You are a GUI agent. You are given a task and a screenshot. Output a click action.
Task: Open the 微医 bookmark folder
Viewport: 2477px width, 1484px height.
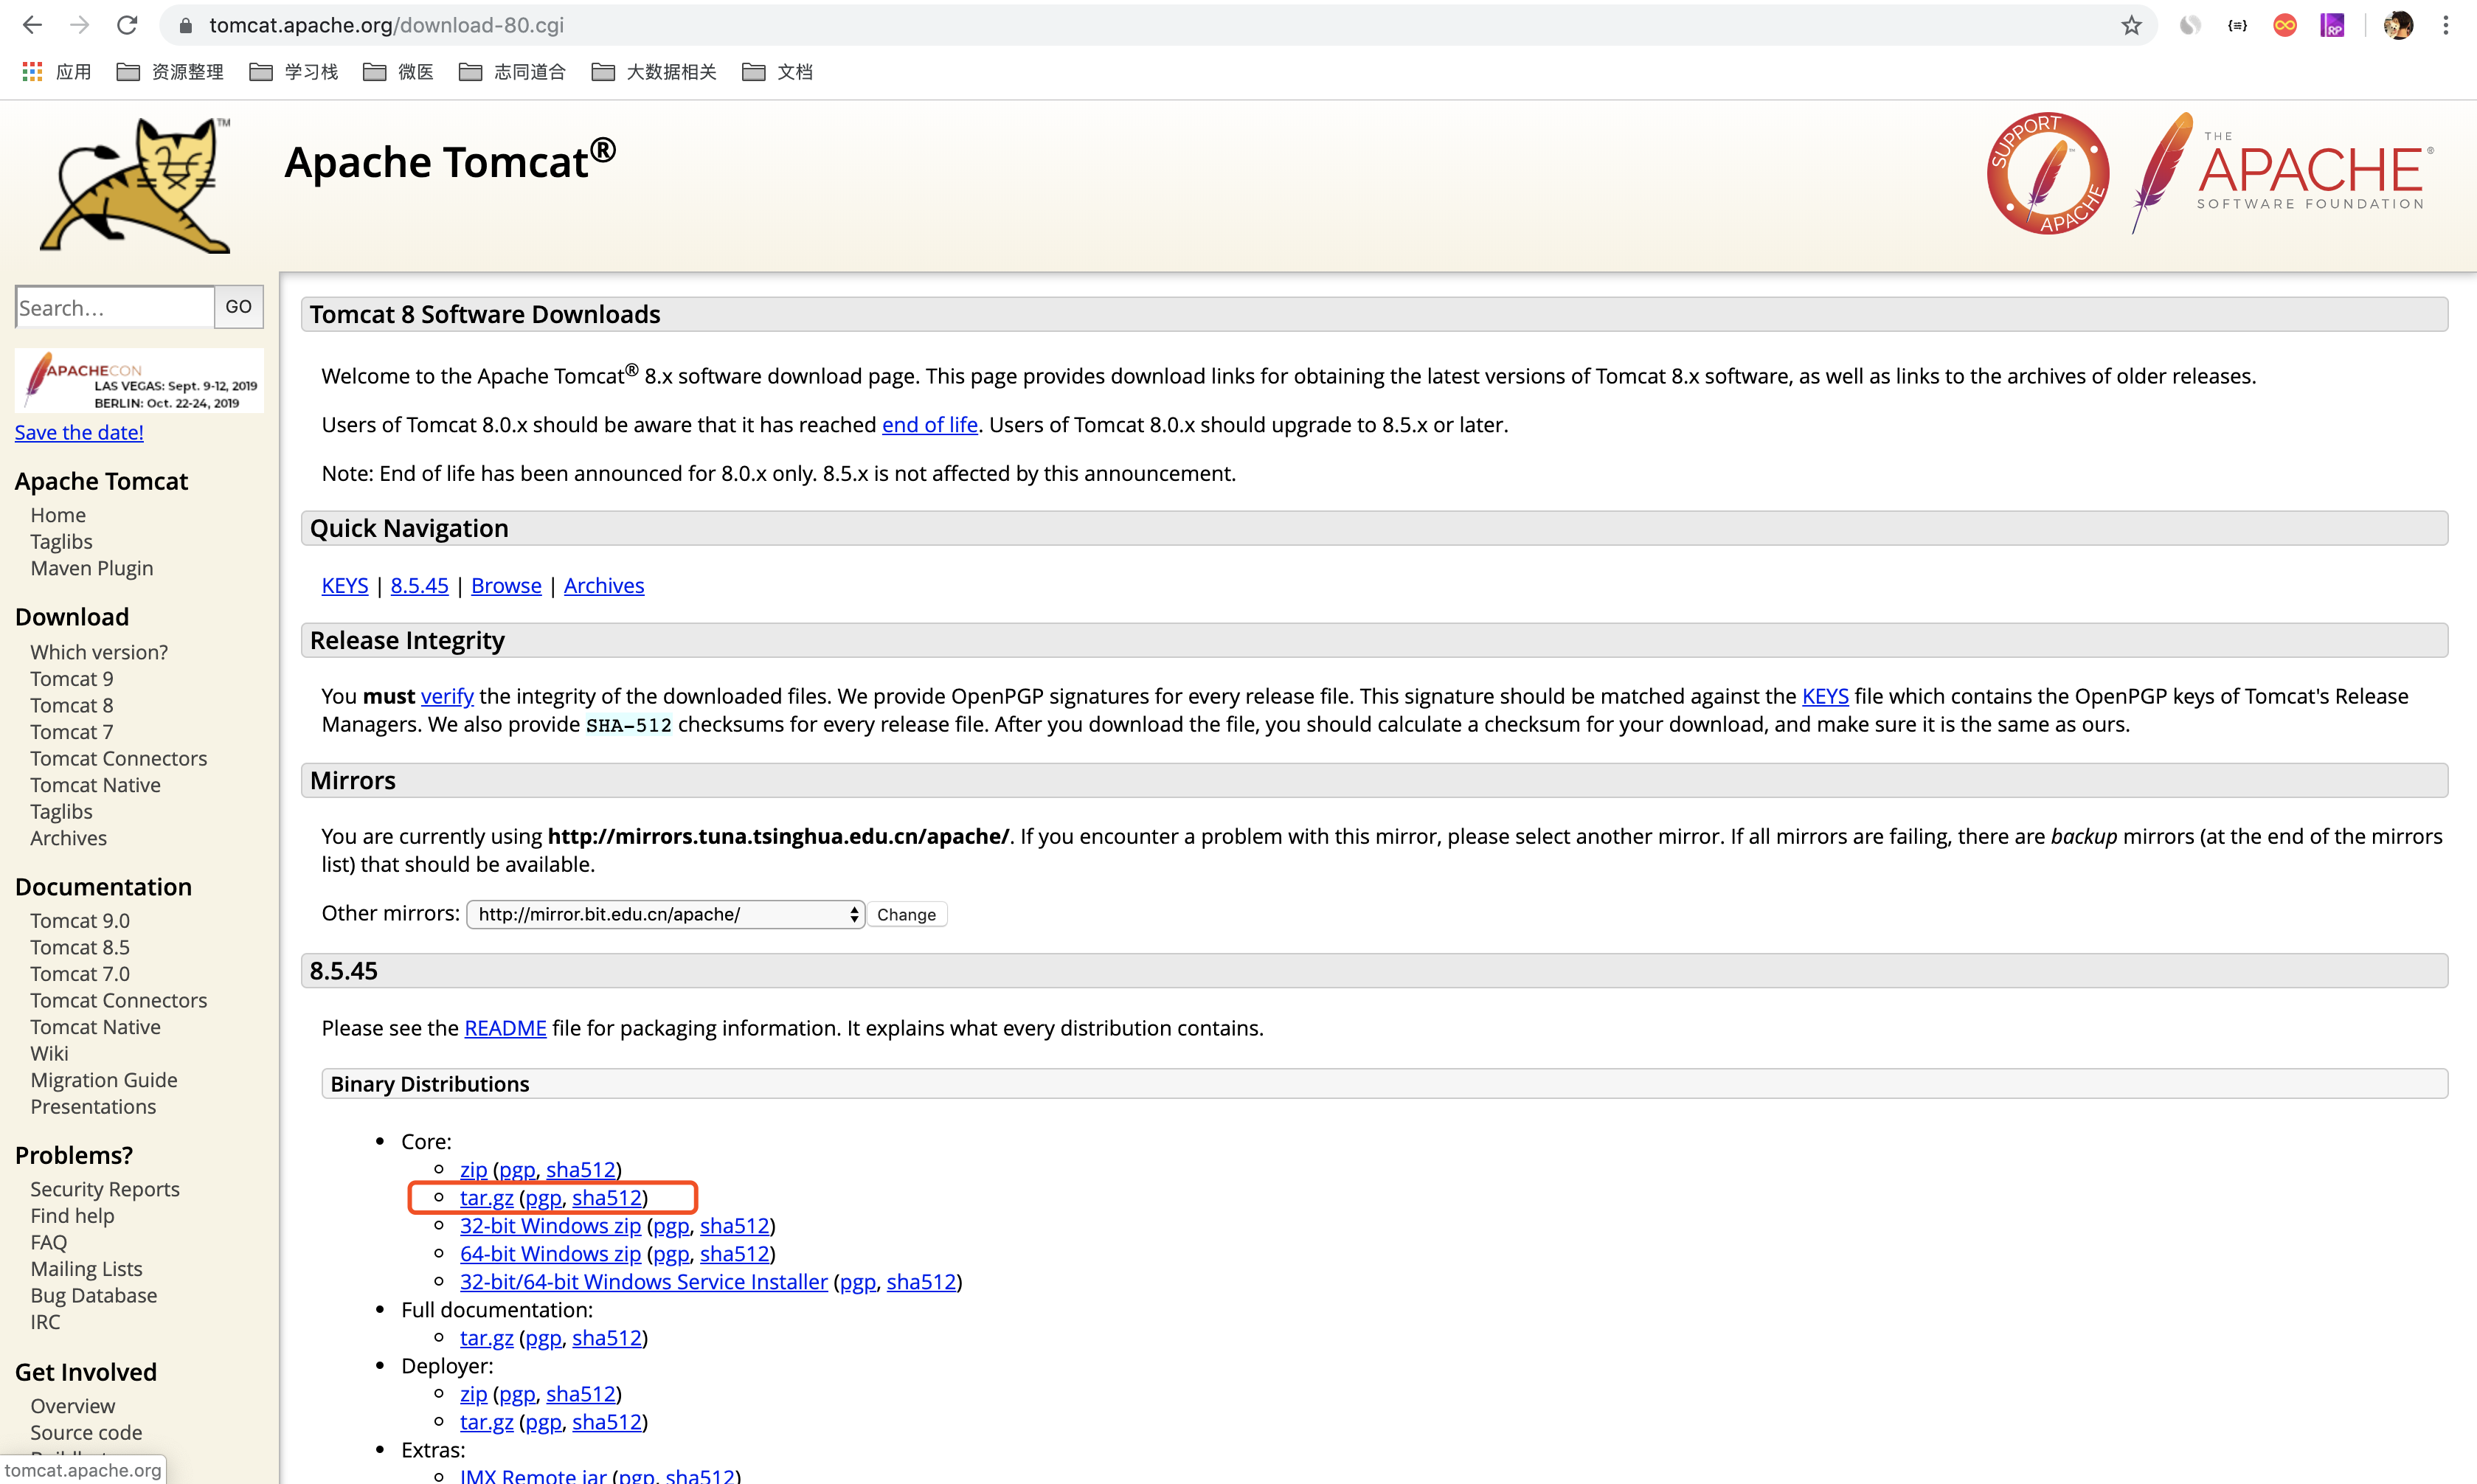coord(398,72)
